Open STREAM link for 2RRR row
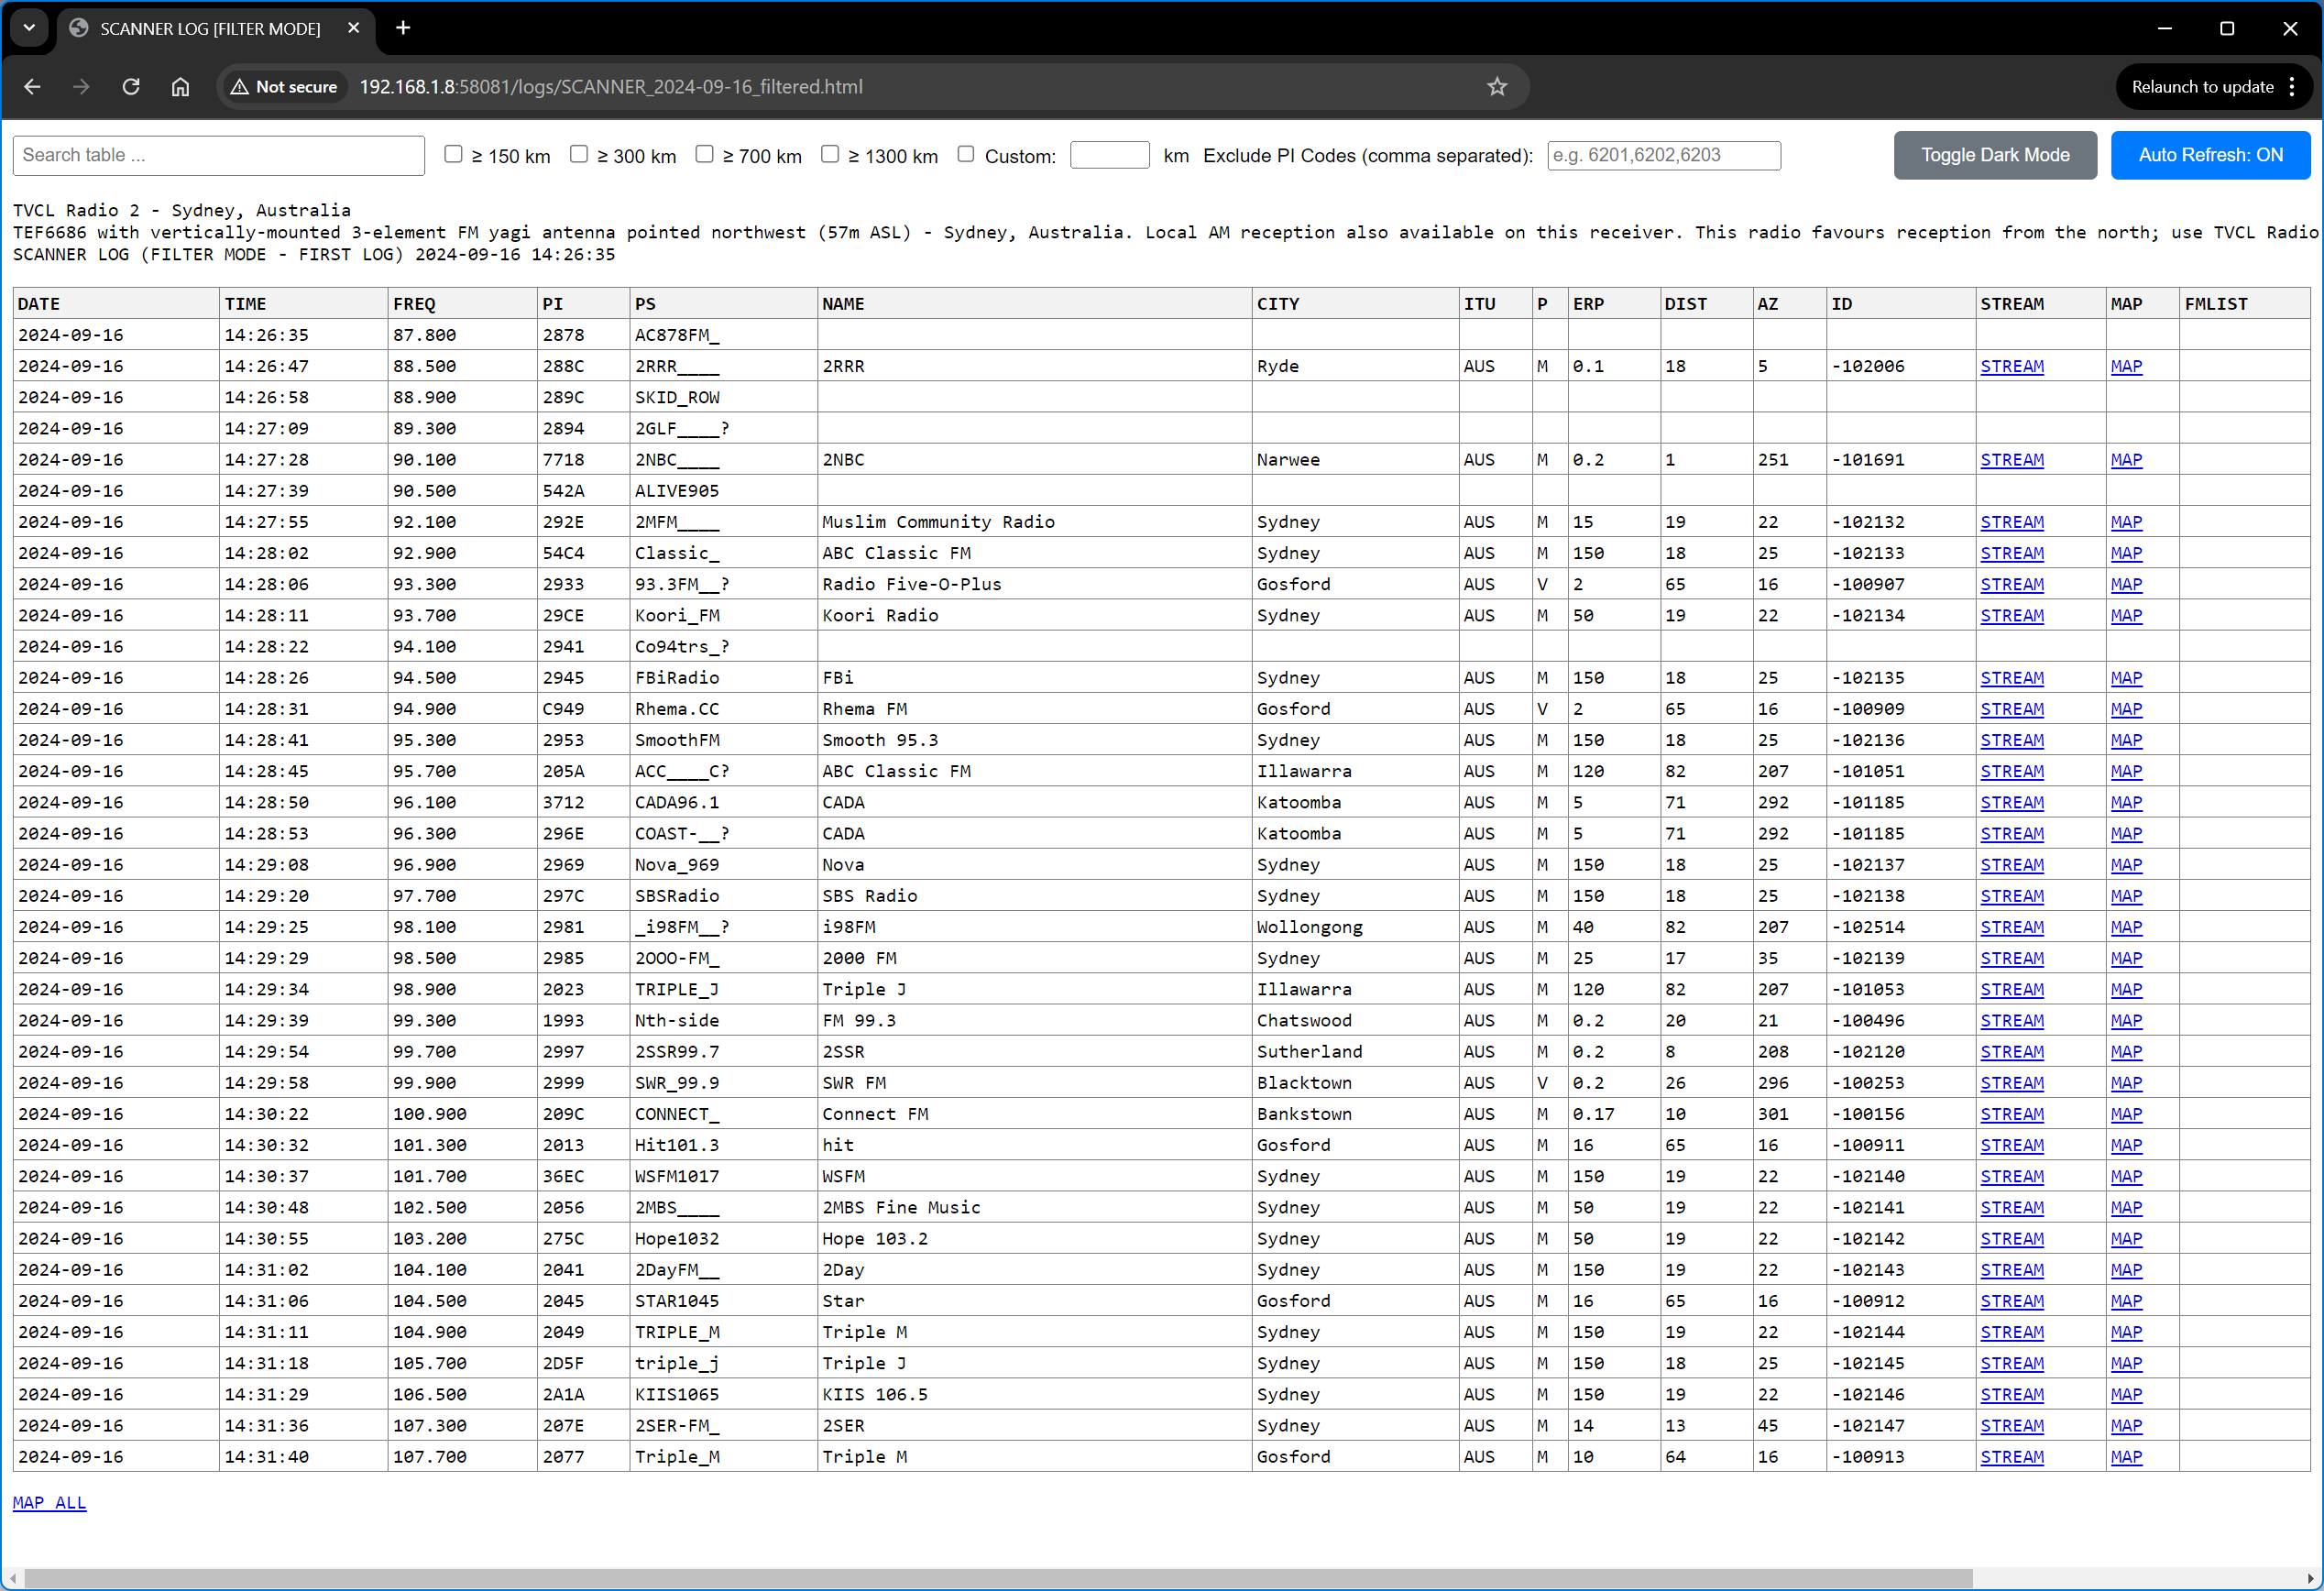 point(2011,366)
